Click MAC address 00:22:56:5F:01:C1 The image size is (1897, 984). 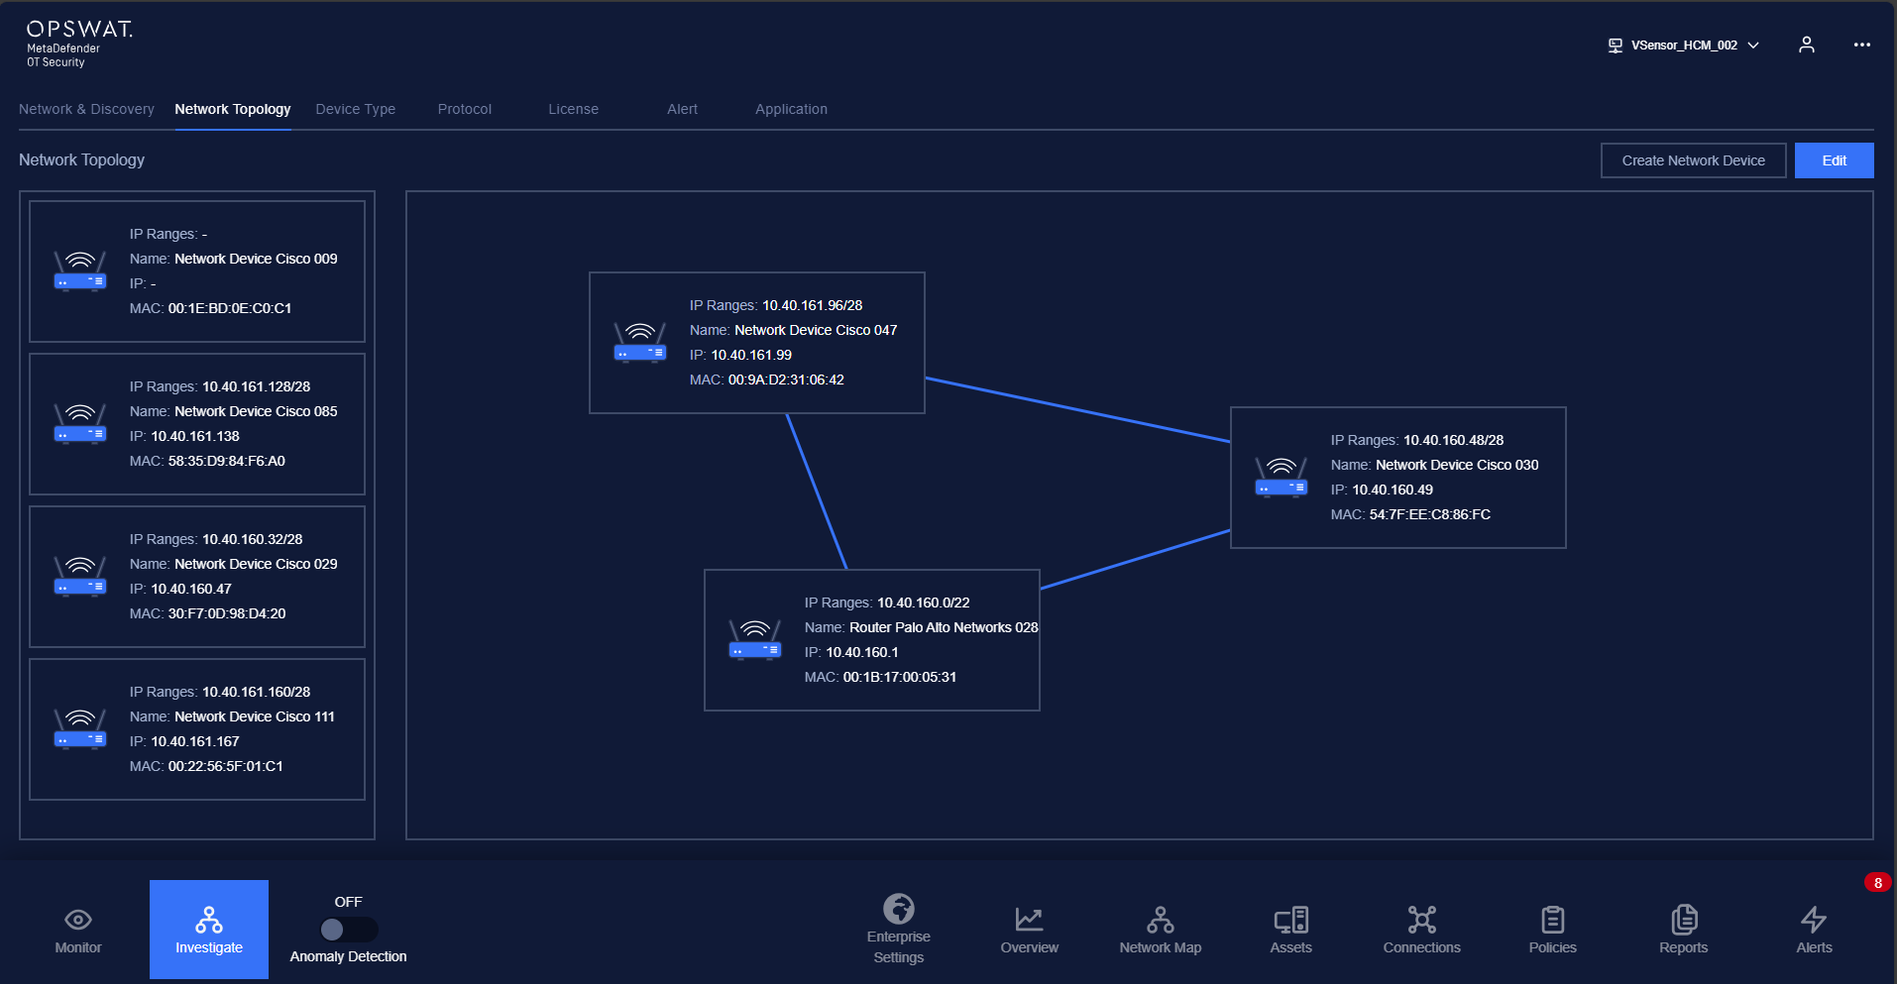[226, 766]
